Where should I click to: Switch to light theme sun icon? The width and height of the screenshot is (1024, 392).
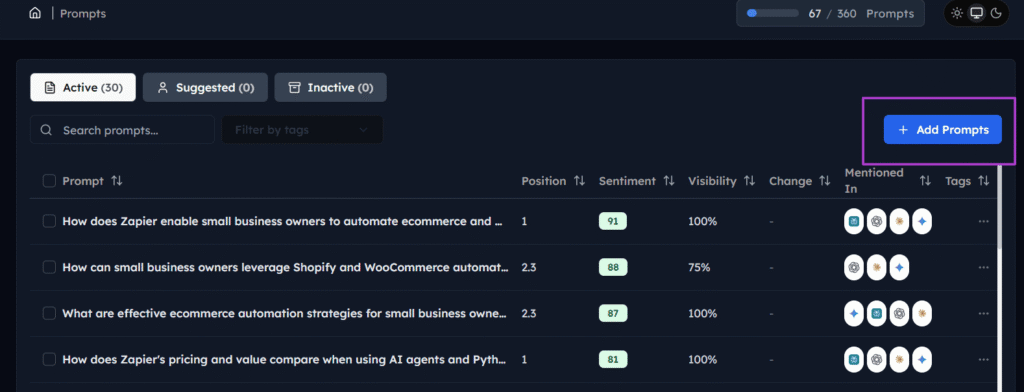click(957, 13)
